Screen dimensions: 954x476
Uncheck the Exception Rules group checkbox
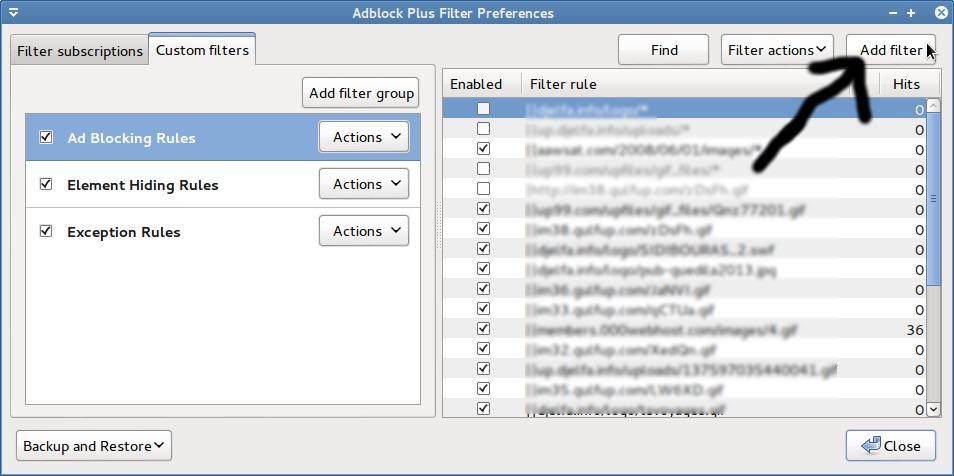point(45,231)
